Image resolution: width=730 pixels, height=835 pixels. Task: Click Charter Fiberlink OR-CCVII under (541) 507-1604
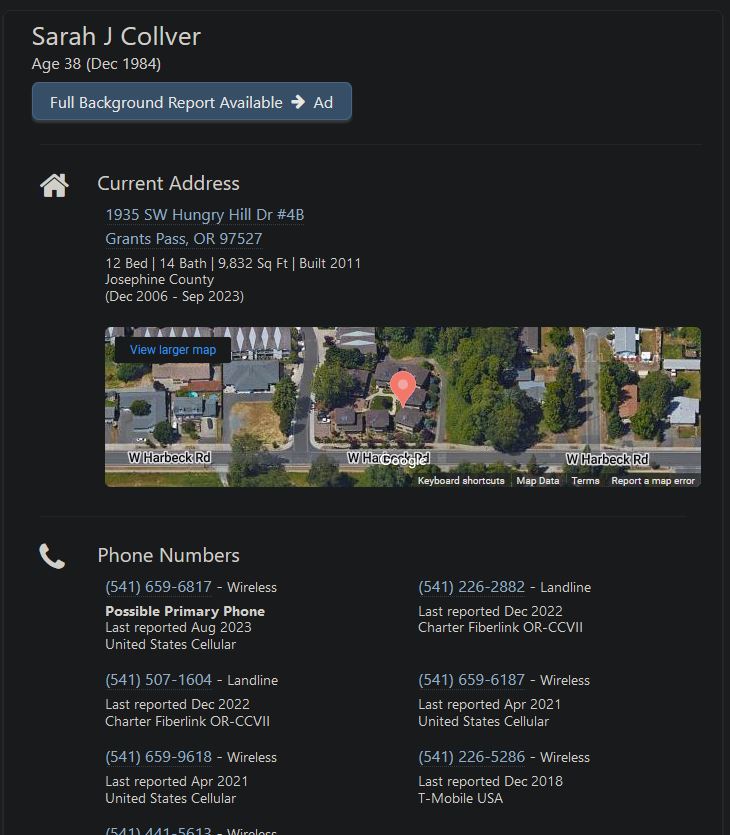(x=187, y=721)
